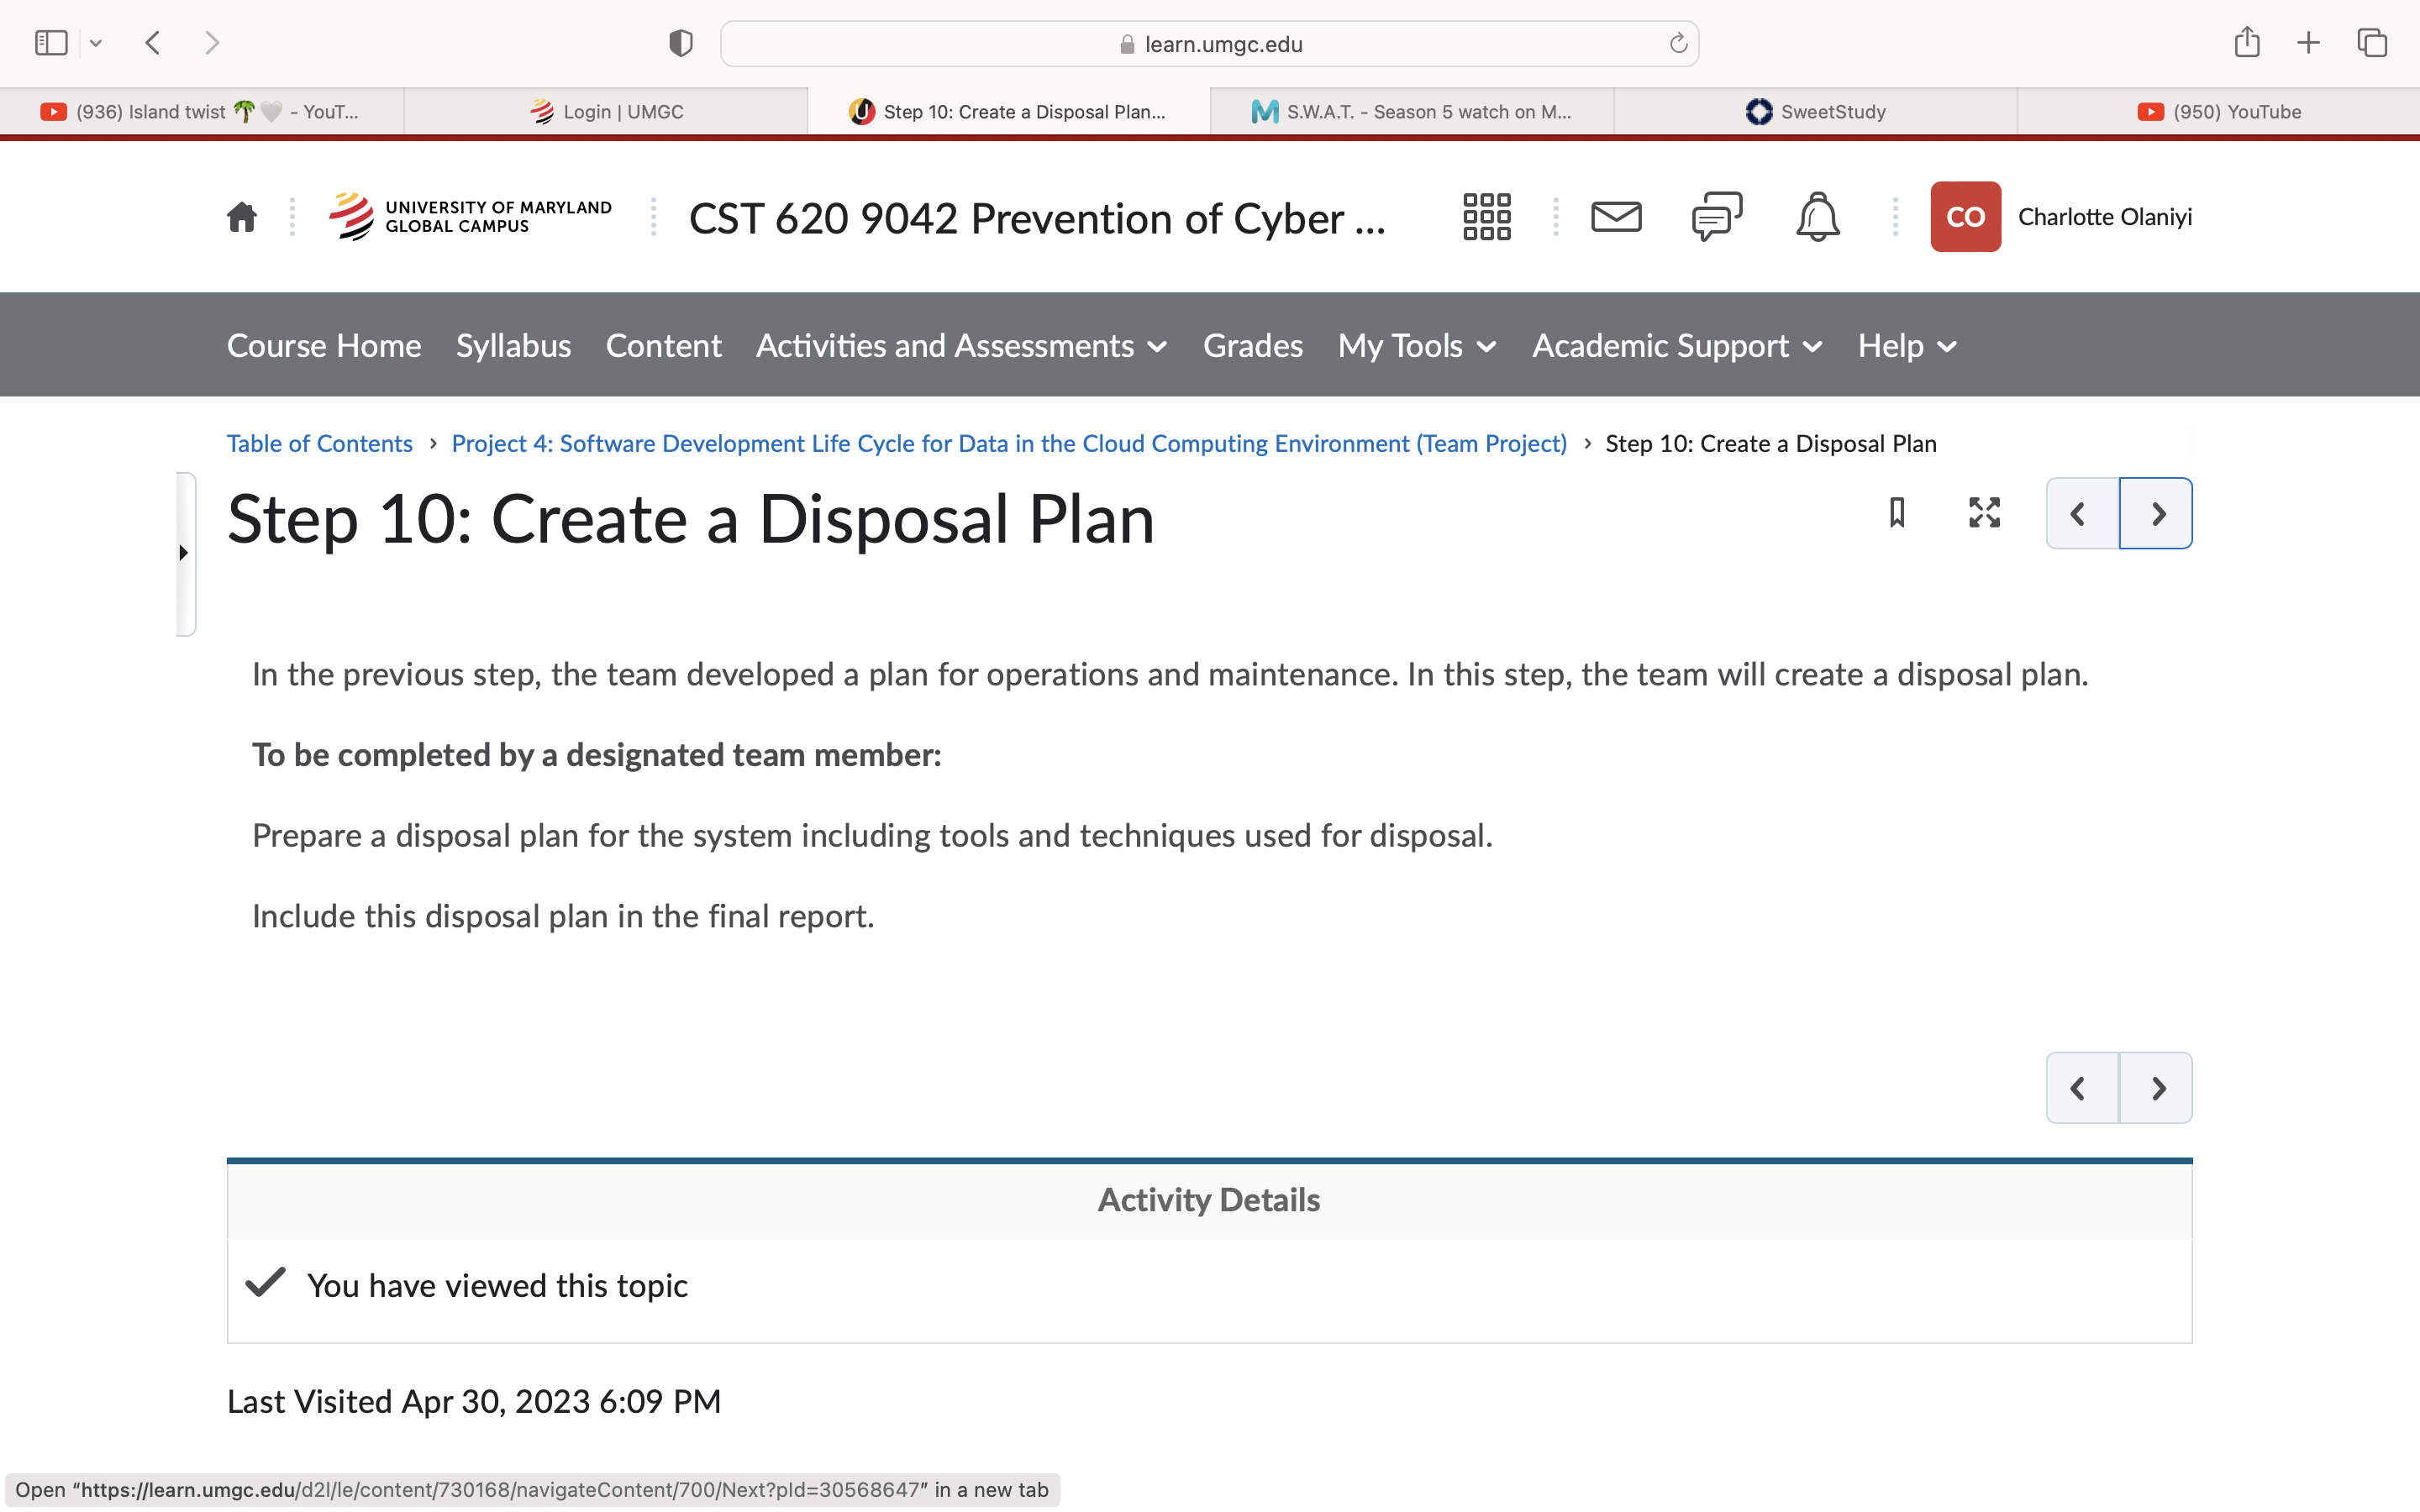Reload the page with the refresh icon
2420x1512 pixels.
[x=1678, y=43]
